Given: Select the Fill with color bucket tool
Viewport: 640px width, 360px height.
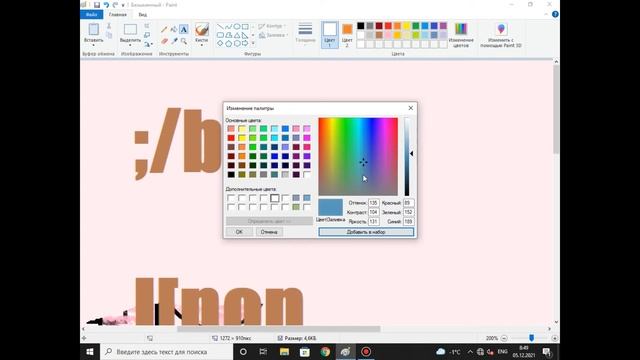Looking at the screenshot, I should coord(174,30).
